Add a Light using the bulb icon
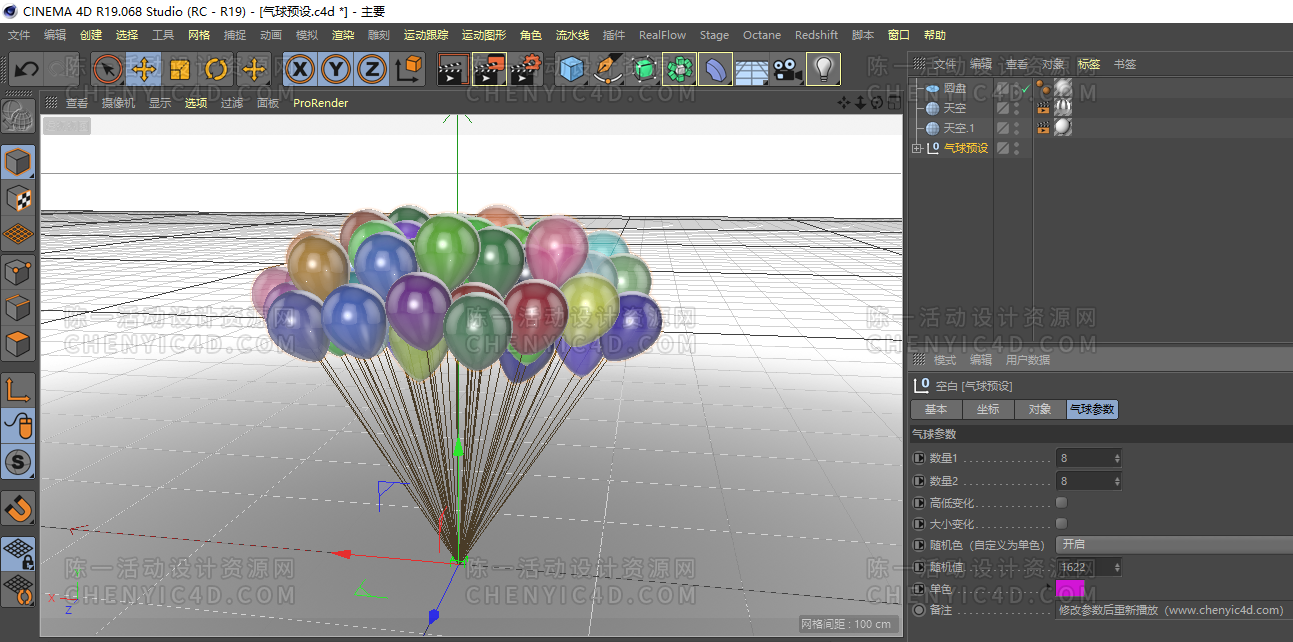 823,69
